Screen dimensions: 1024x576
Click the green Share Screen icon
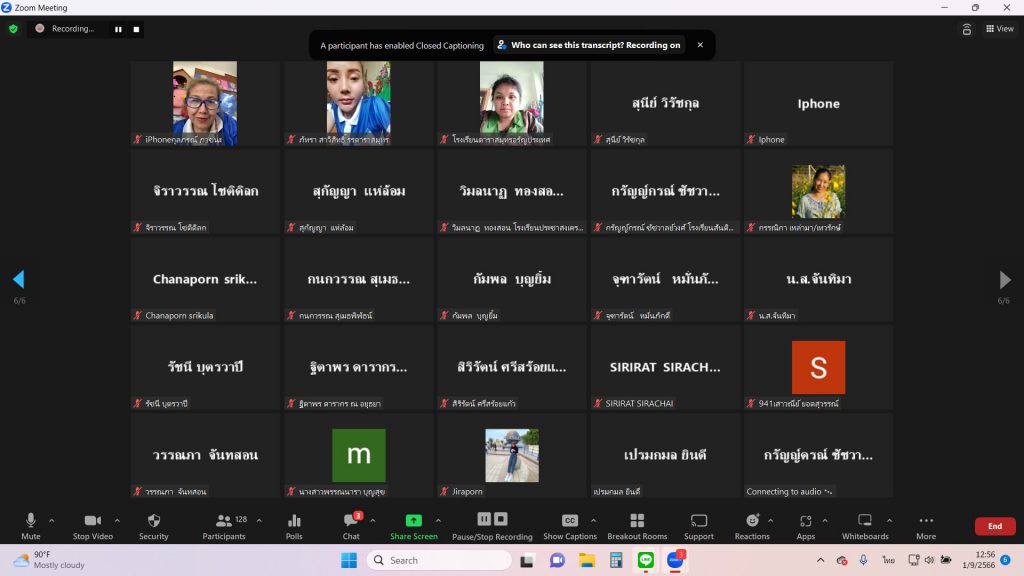[x=413, y=521]
